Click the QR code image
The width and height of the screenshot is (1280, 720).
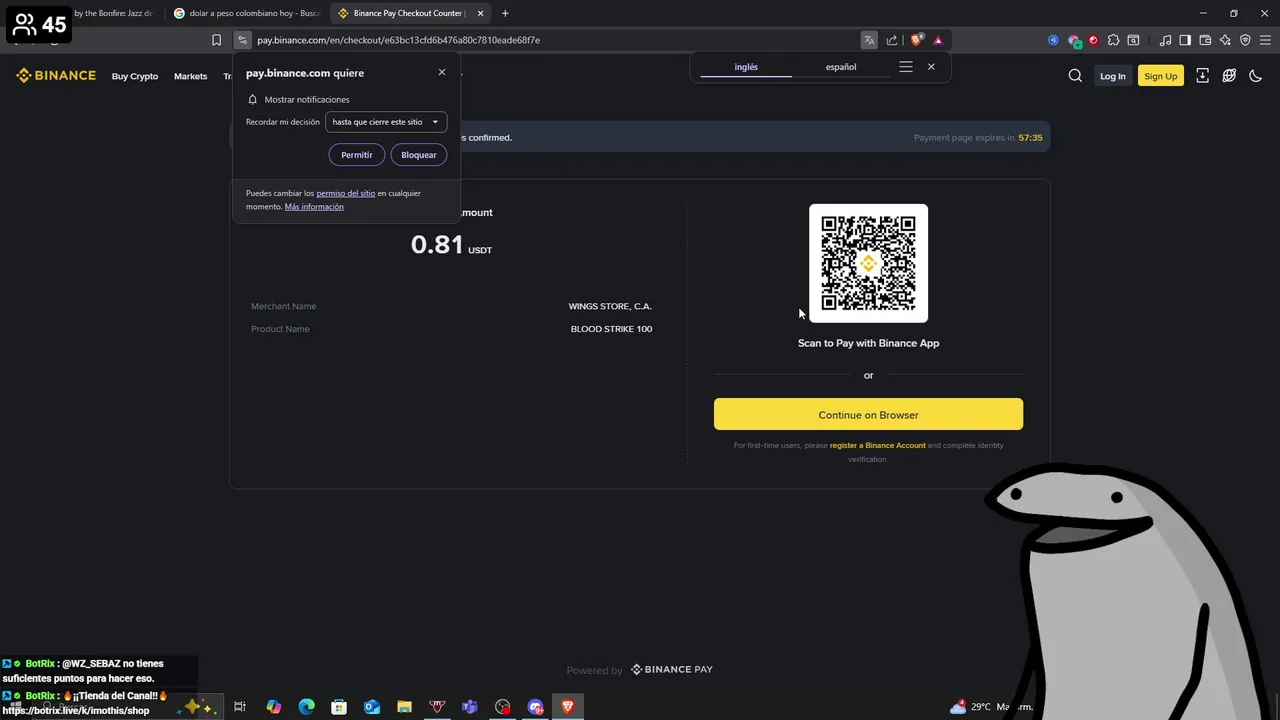[x=868, y=263]
